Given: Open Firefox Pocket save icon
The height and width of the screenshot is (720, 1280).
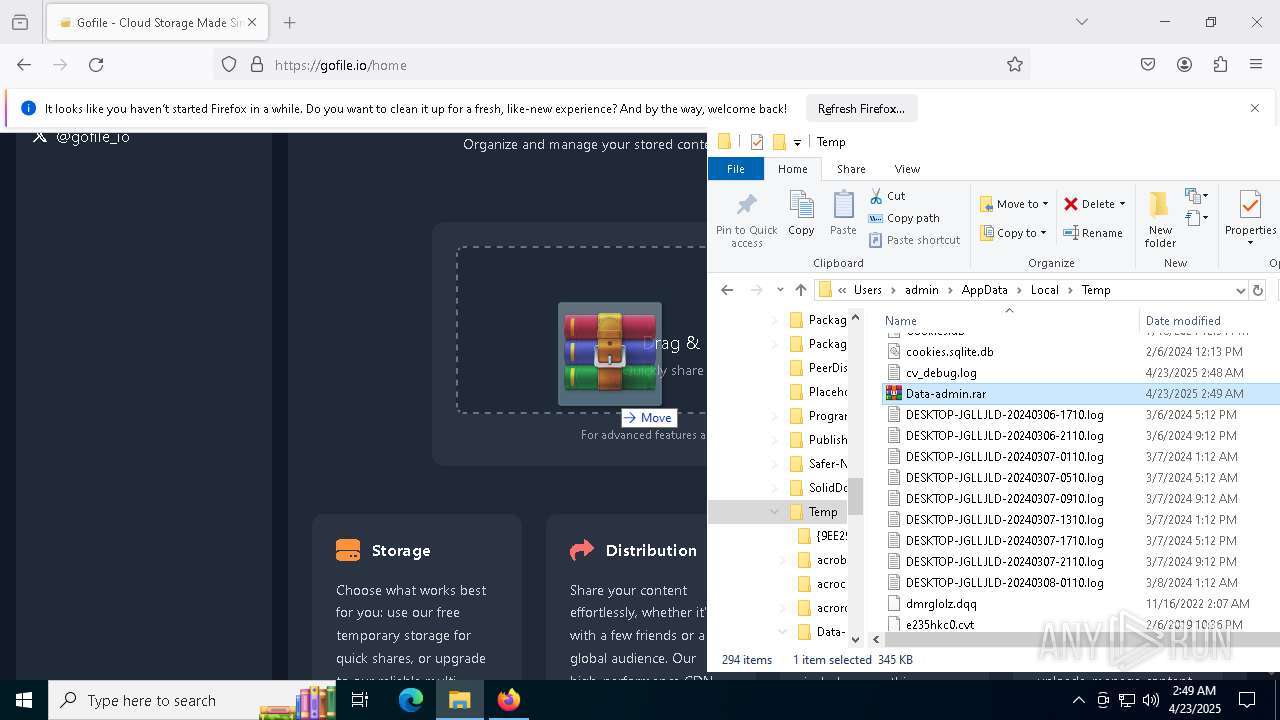Looking at the screenshot, I should pyautogui.click(x=1148, y=65).
